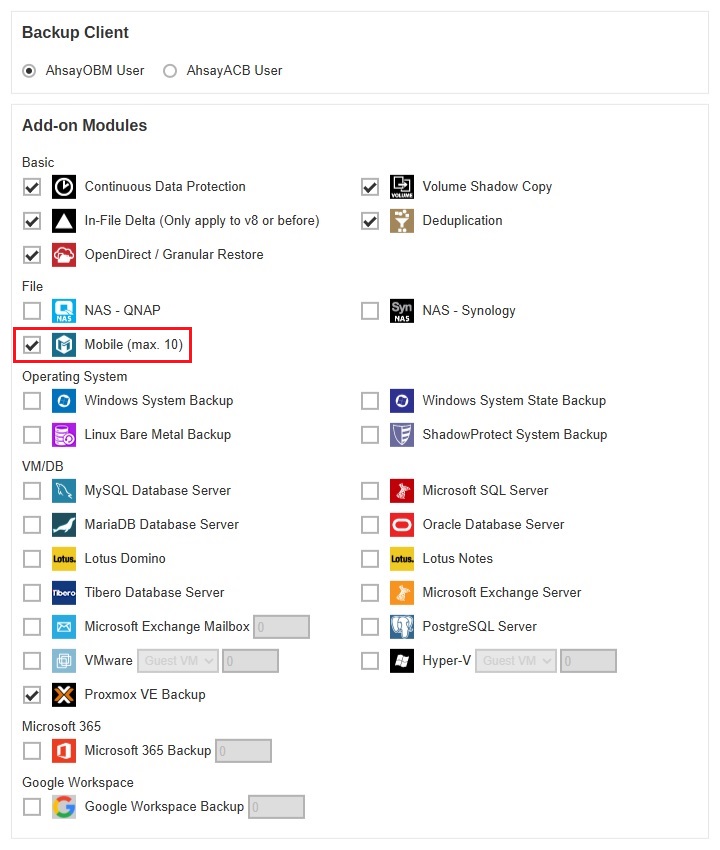Viewport: 720px width, 850px height.
Task: Enable the Microsoft 365 Backup checkbox
Action: point(32,751)
